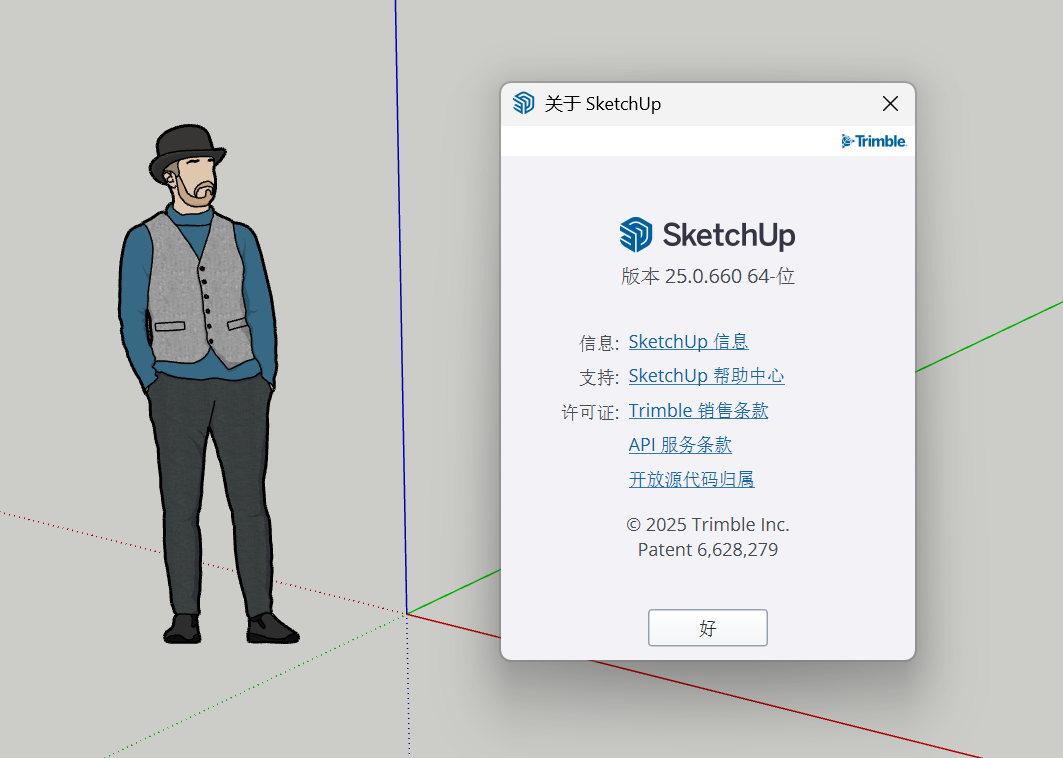Open the Trimble 销售条款 license link
Image resolution: width=1063 pixels, height=758 pixels.
pyautogui.click(x=698, y=411)
